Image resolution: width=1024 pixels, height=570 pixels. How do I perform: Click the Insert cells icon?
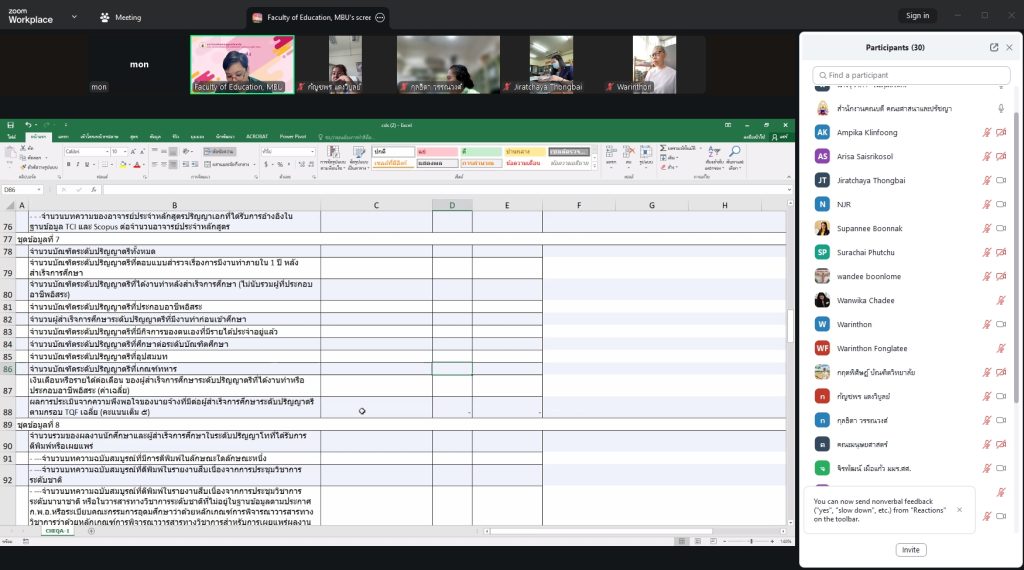611,153
